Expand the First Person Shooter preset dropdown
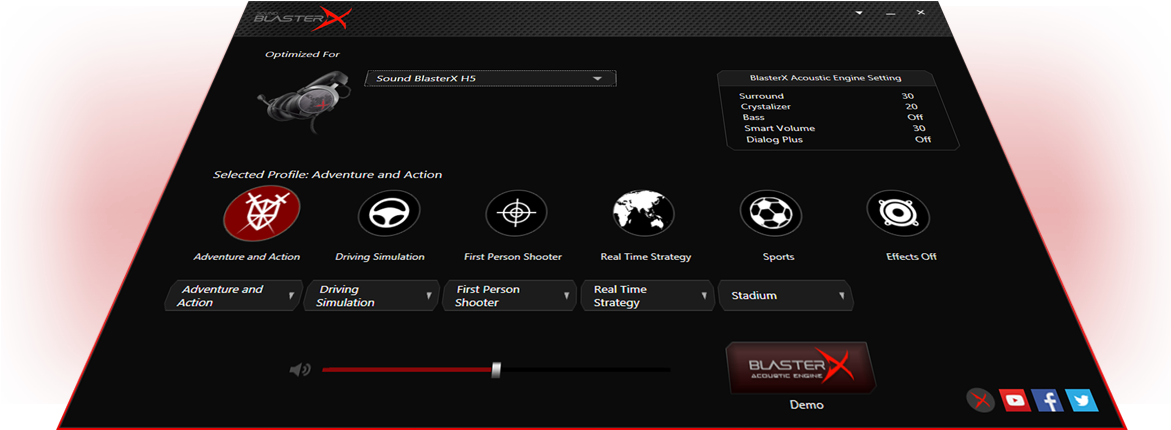This screenshot has height=430, width=1171. point(510,296)
